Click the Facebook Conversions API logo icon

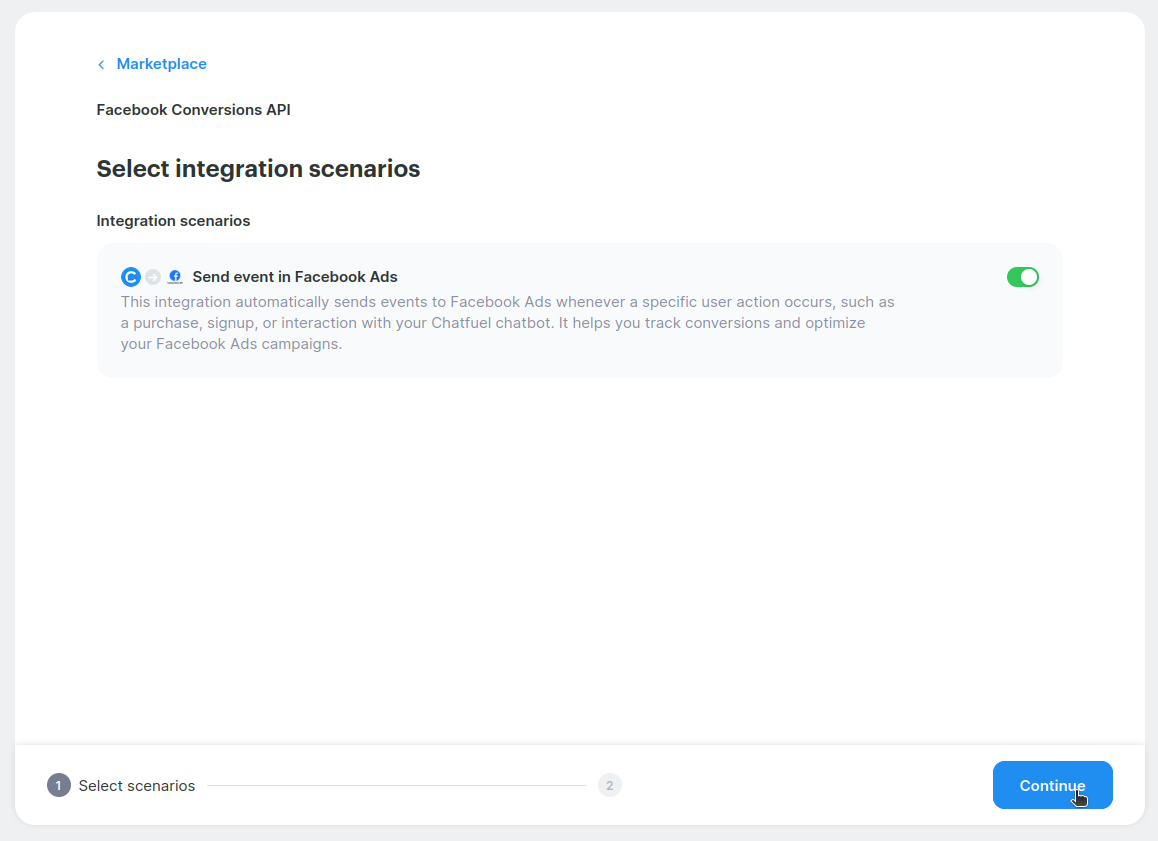click(x=175, y=277)
